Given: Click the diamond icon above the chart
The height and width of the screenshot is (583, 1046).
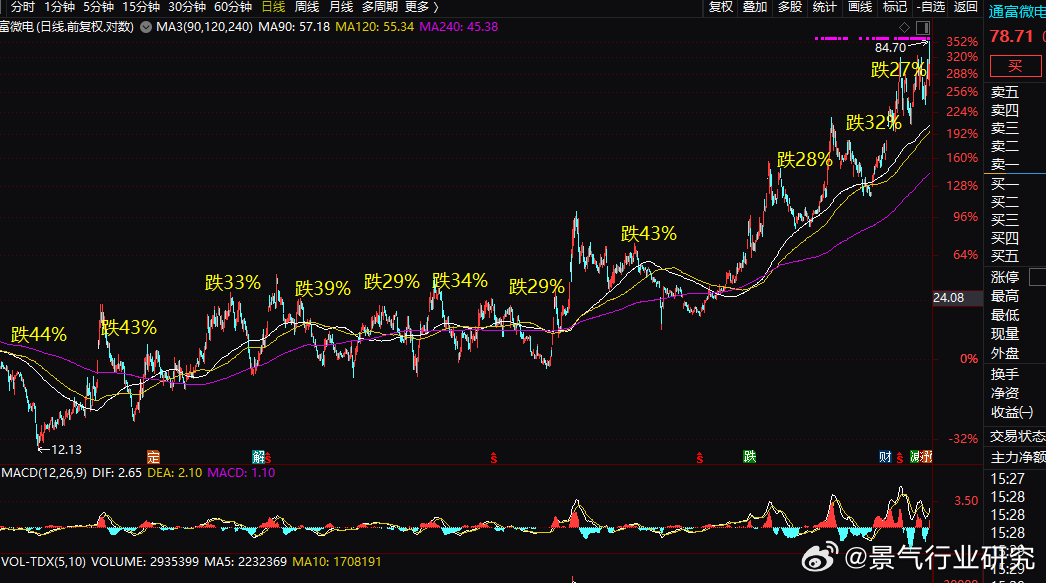Looking at the screenshot, I should coord(905,27).
